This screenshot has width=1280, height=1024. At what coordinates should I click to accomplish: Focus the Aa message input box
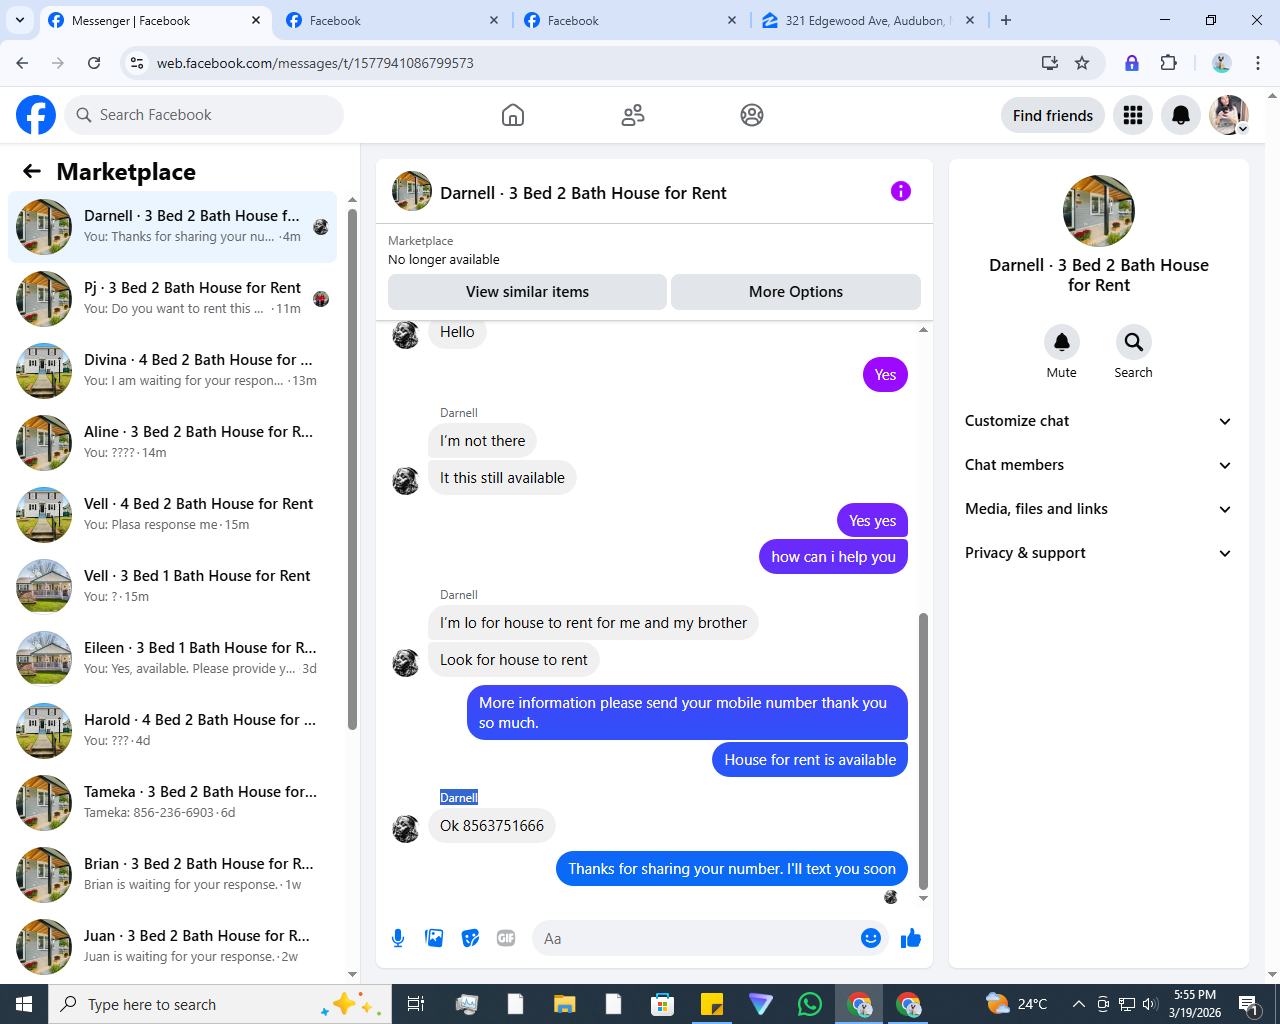point(696,938)
